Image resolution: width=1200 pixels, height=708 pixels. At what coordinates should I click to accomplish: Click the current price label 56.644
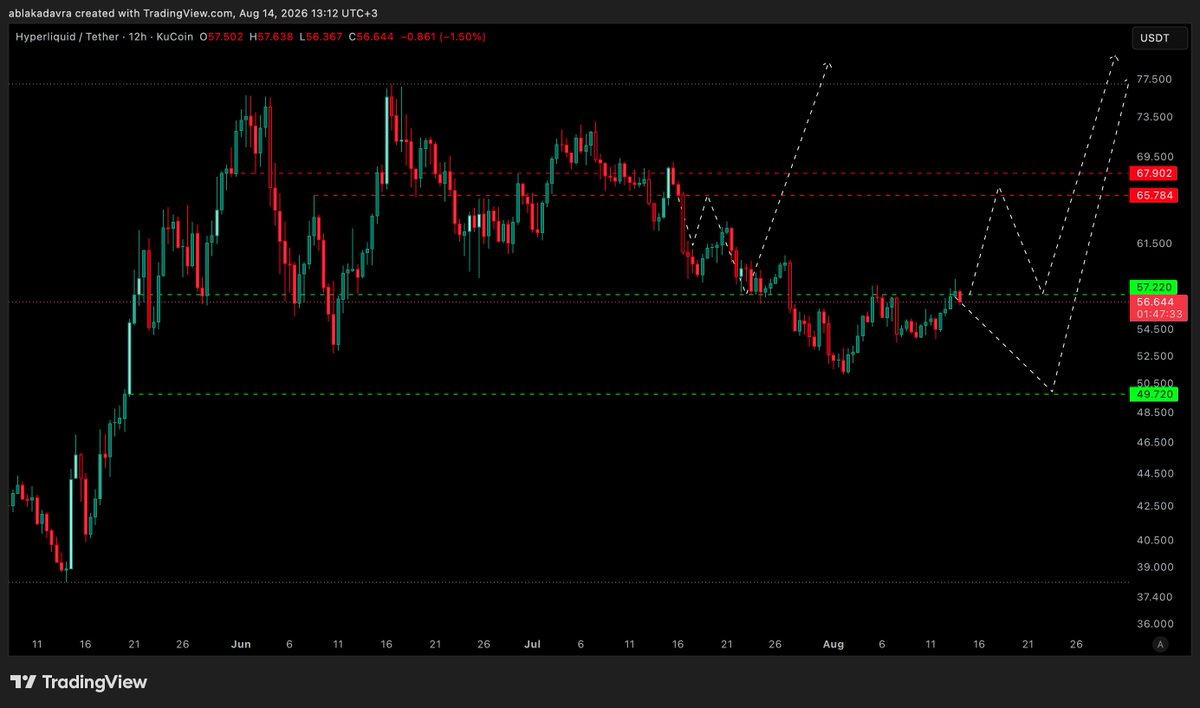coord(1156,301)
